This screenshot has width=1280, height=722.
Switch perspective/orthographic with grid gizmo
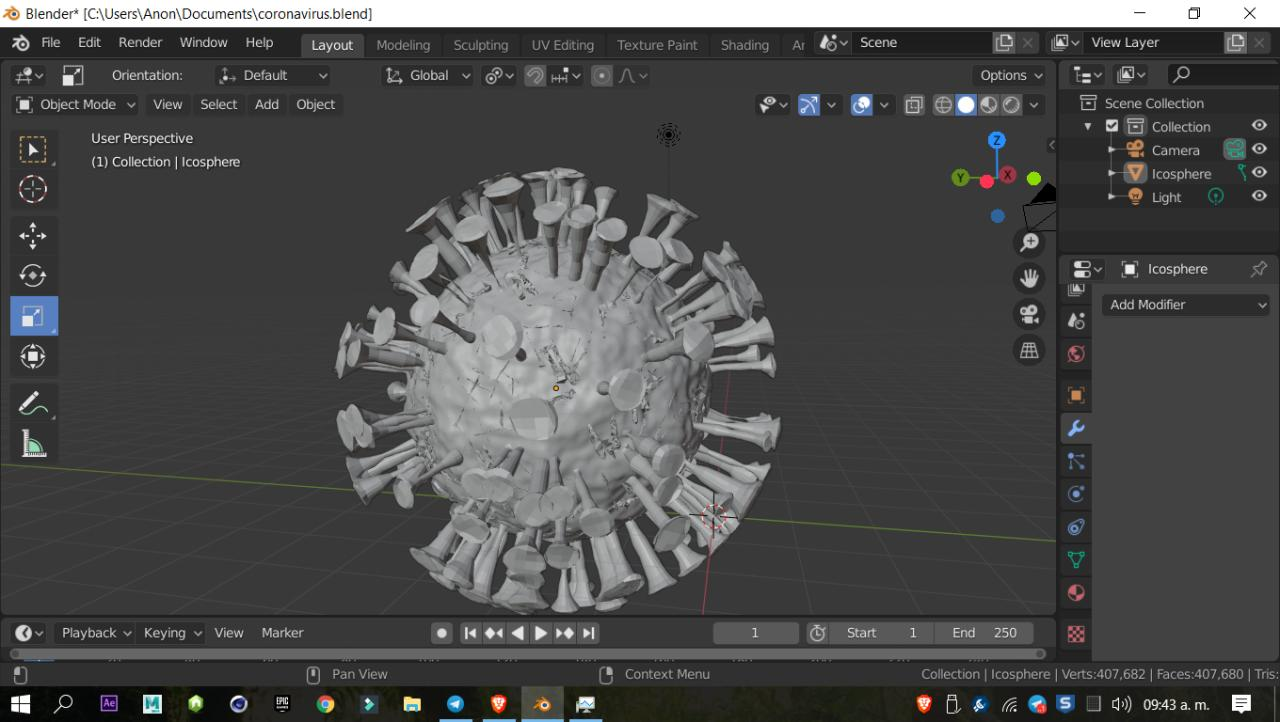(1029, 350)
